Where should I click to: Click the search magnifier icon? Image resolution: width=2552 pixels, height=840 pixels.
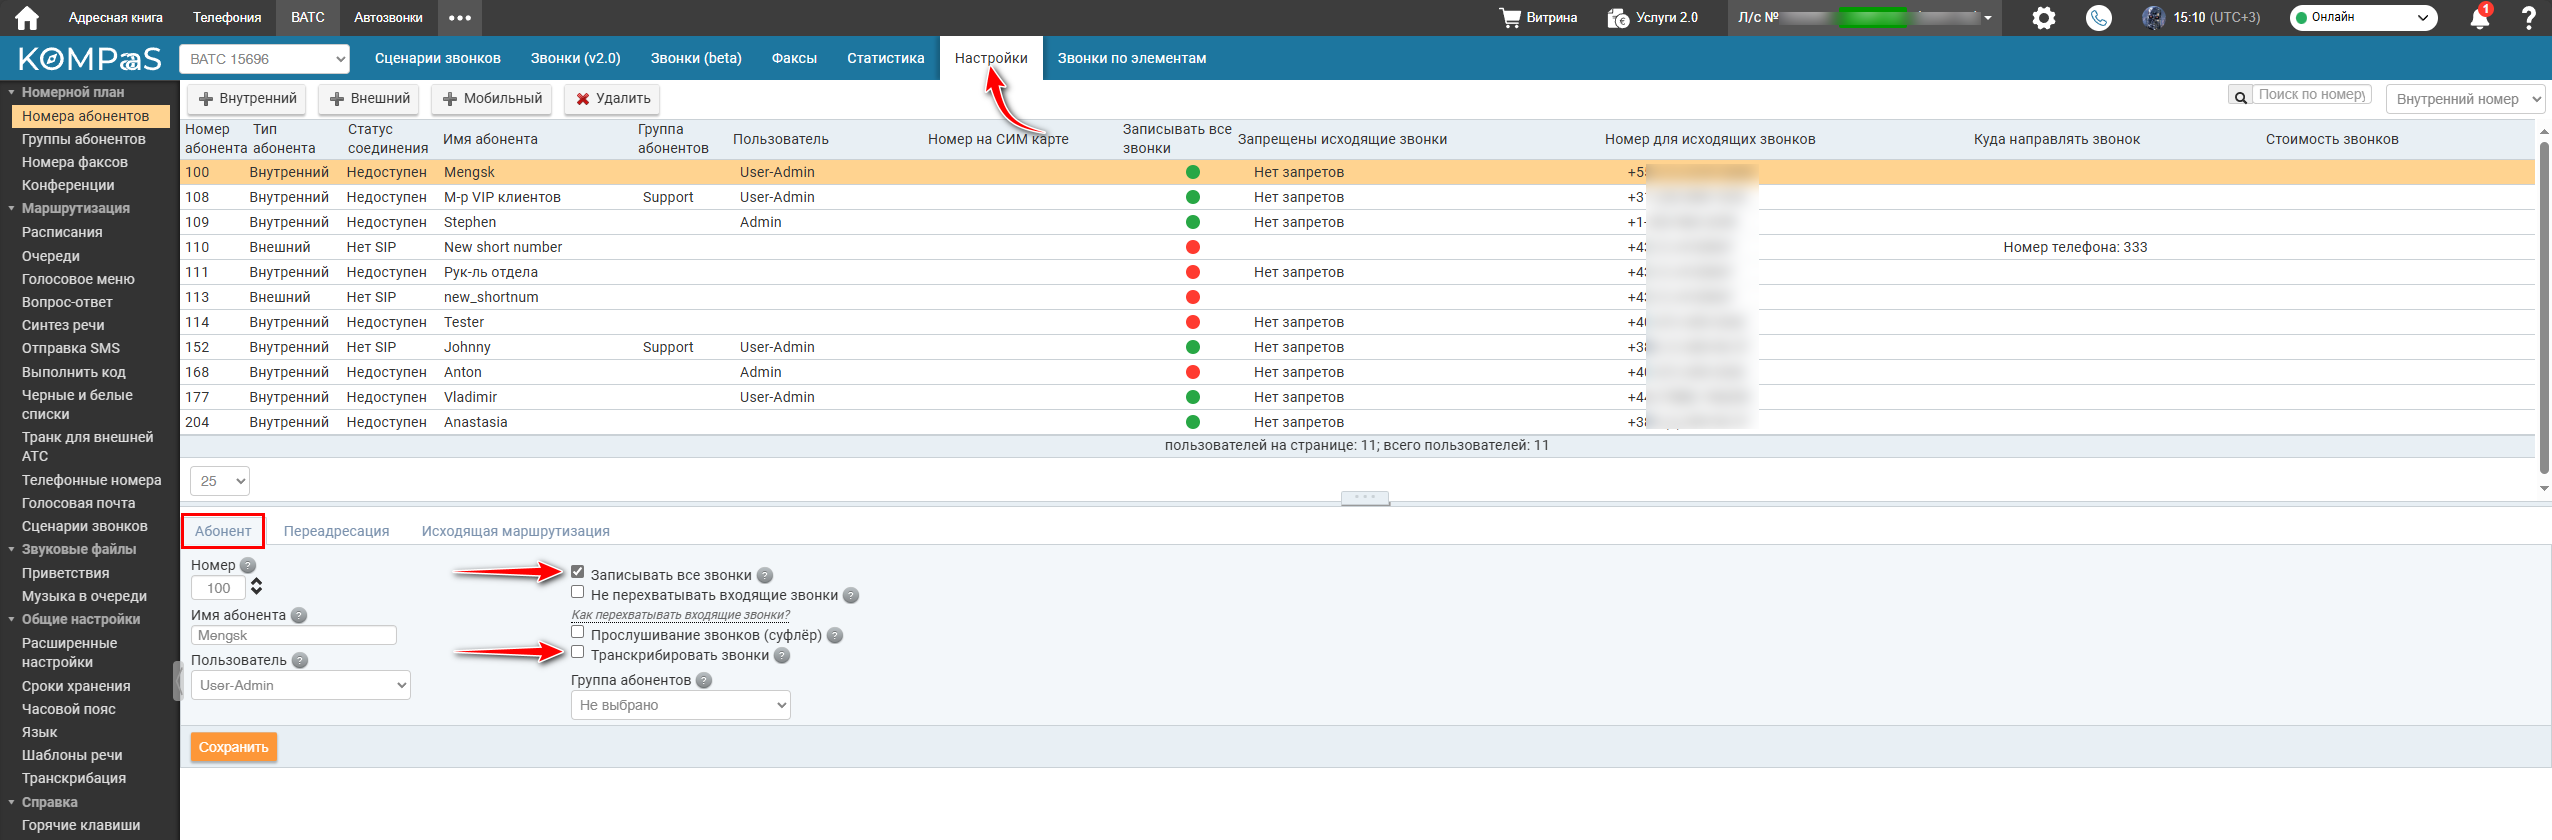pyautogui.click(x=2240, y=96)
